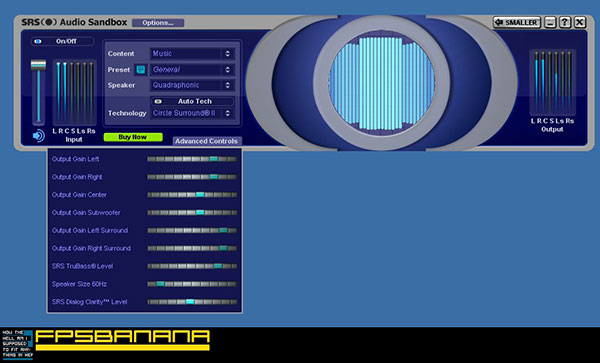
Task: Open the Content dropdown showing Music
Action: pos(192,54)
